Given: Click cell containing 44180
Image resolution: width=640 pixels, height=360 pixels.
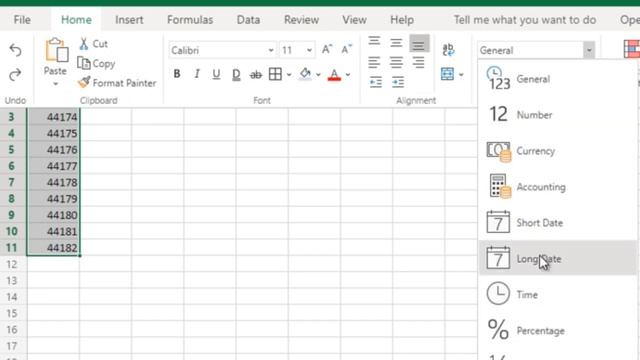Looking at the screenshot, I should (x=53, y=215).
